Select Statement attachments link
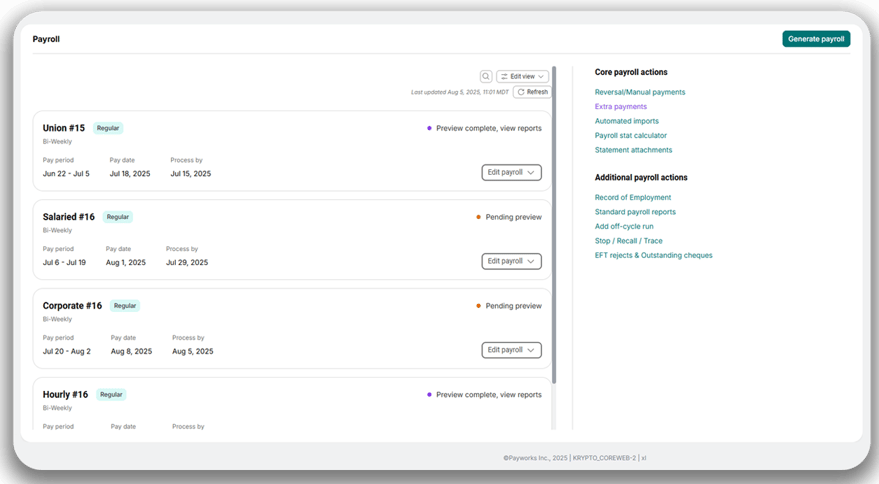Screen dimensions: 879x484 634,150
